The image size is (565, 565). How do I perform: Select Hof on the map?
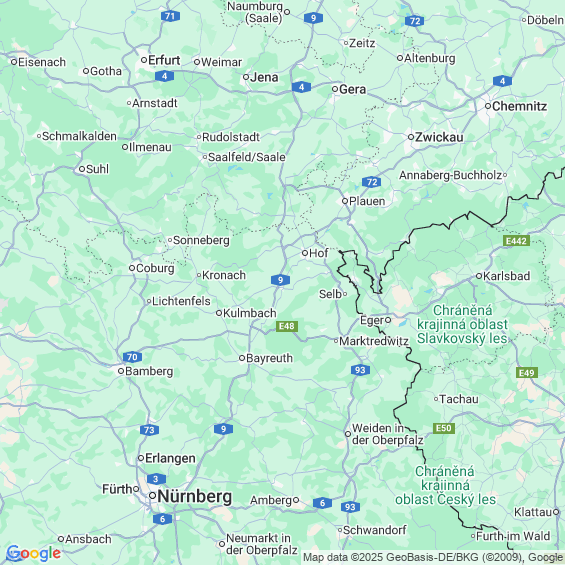coord(316,253)
